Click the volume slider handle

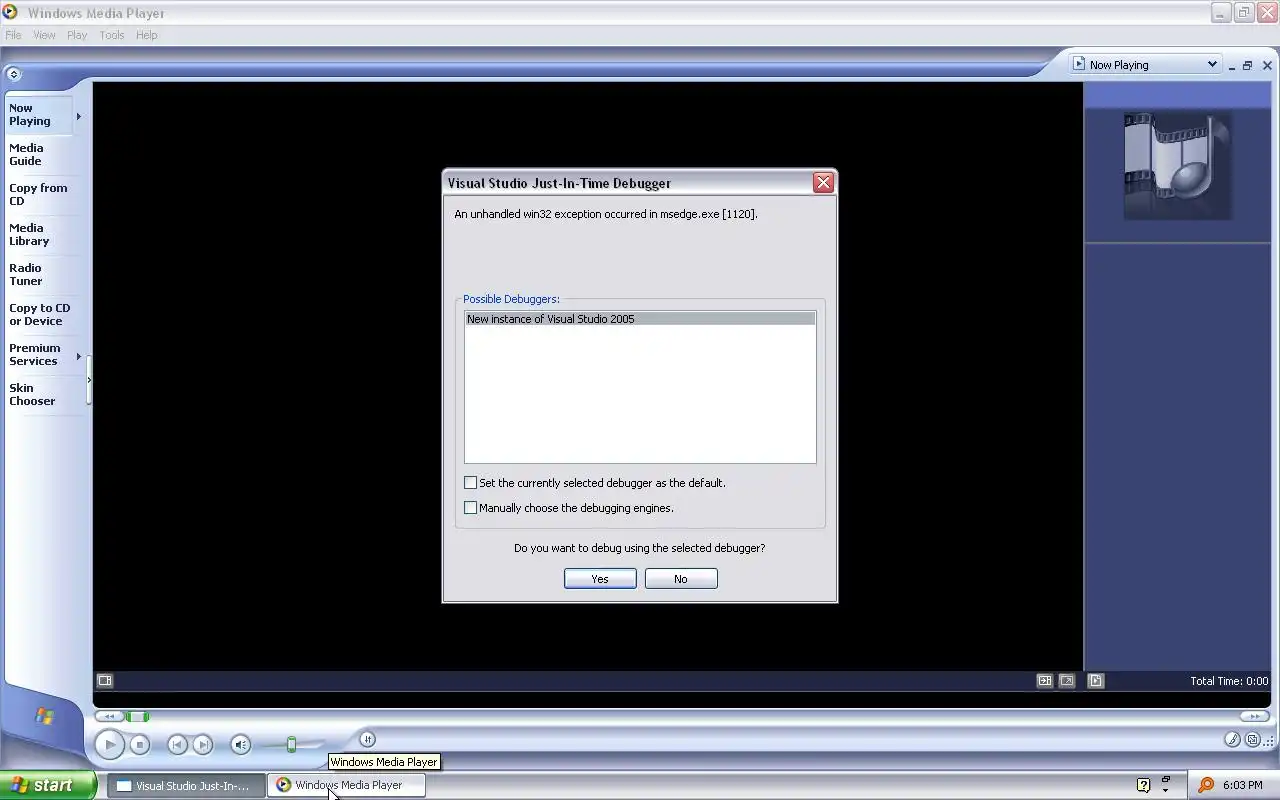coord(291,744)
